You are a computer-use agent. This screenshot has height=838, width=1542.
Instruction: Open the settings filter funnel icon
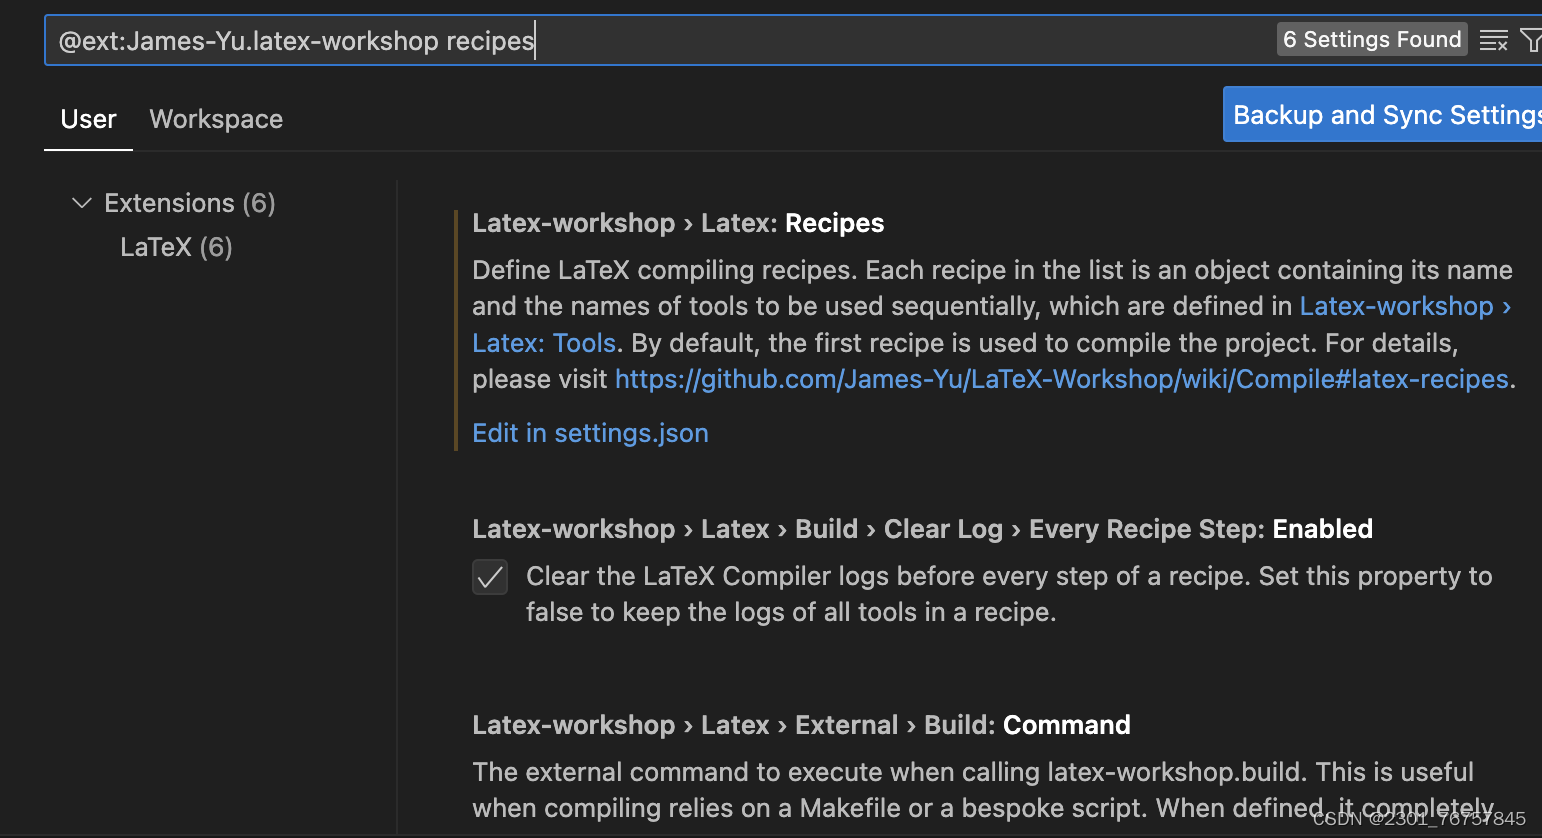click(1530, 40)
